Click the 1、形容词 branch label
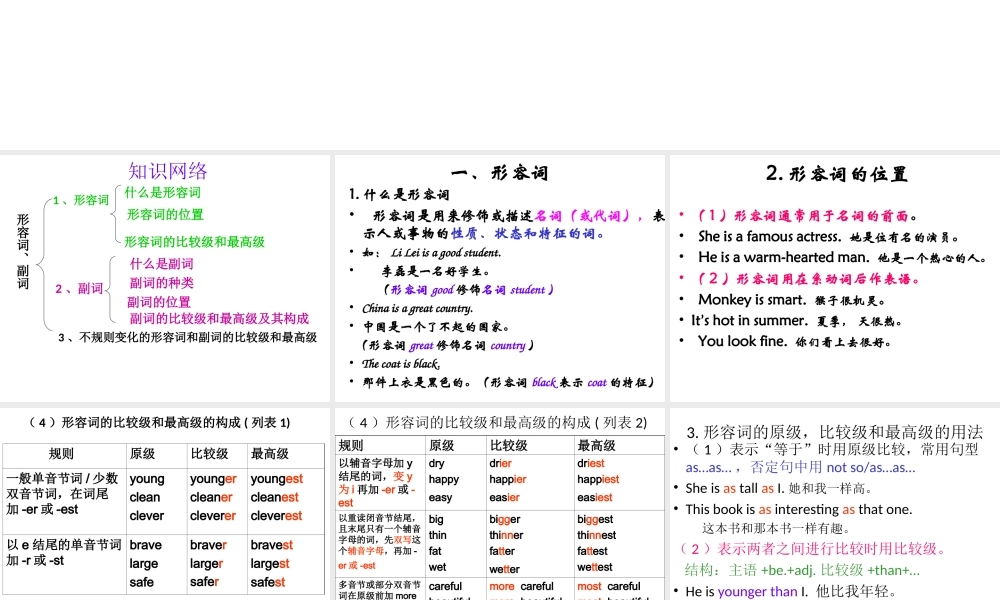The height and width of the screenshot is (600, 1000). tap(81, 200)
